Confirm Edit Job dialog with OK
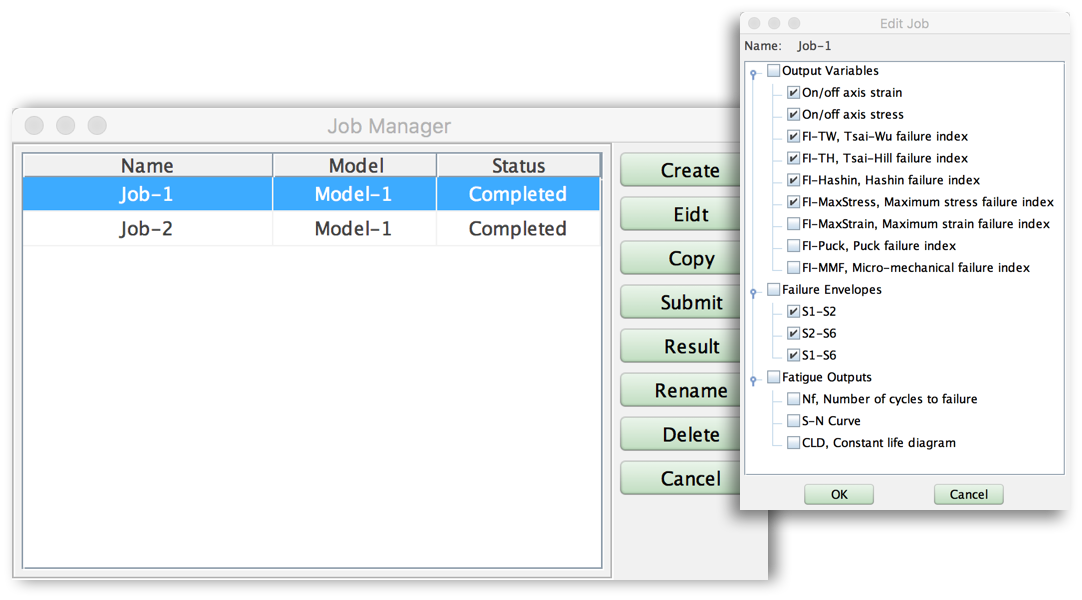The image size is (1082, 600). coord(838,495)
